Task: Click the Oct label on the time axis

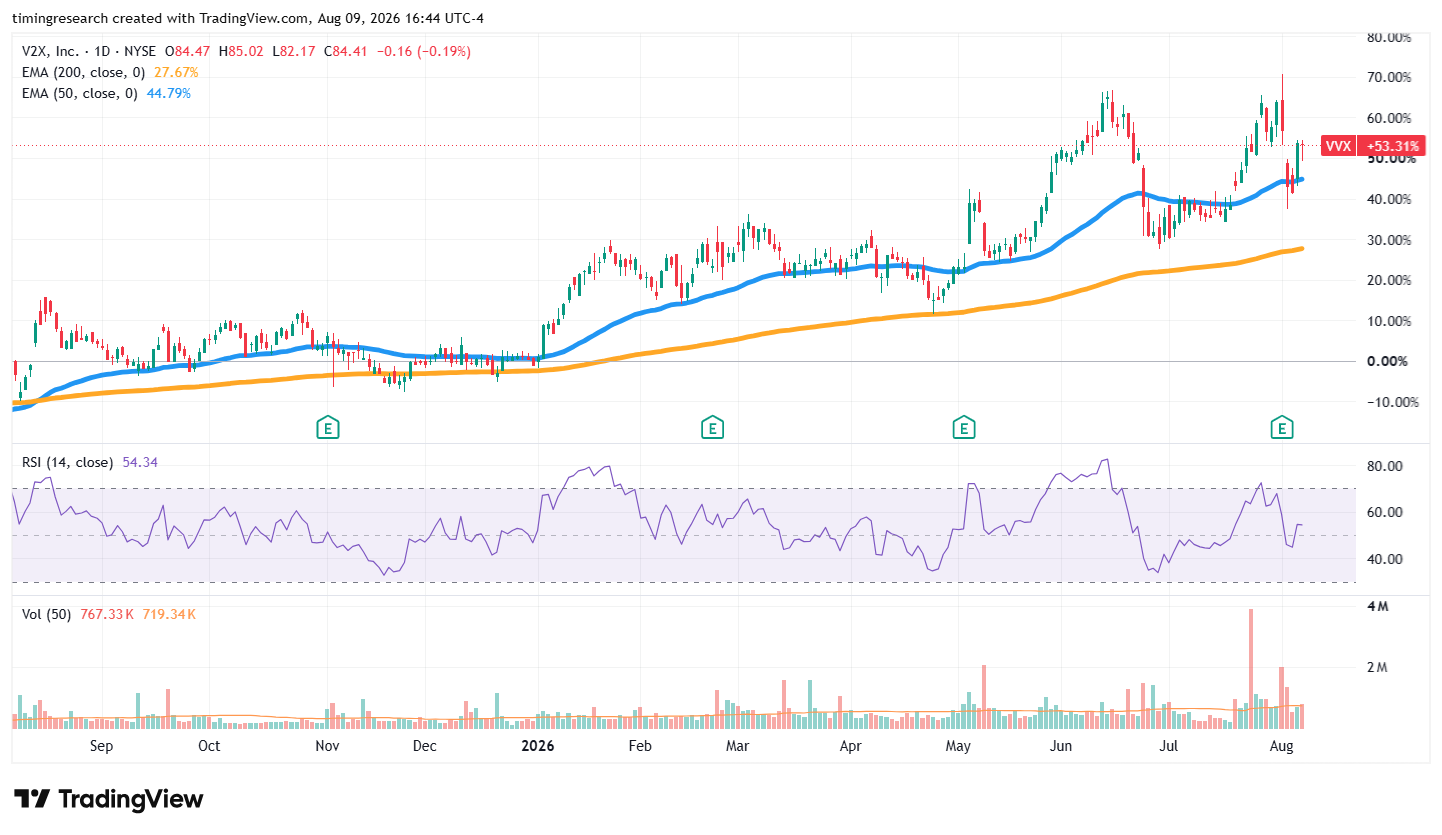Action: 209,746
